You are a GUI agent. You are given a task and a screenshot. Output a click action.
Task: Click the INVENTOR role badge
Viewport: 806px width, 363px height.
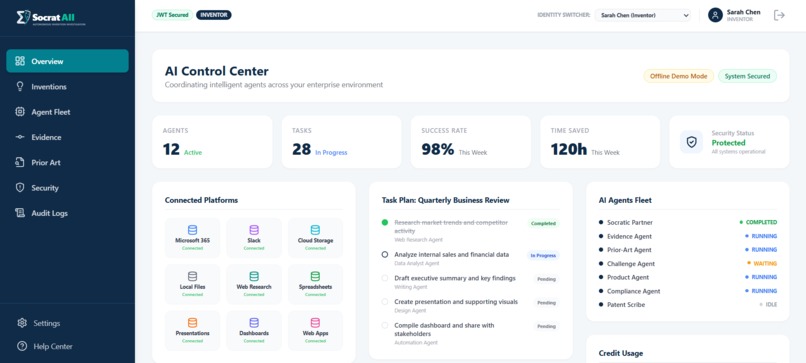point(214,15)
